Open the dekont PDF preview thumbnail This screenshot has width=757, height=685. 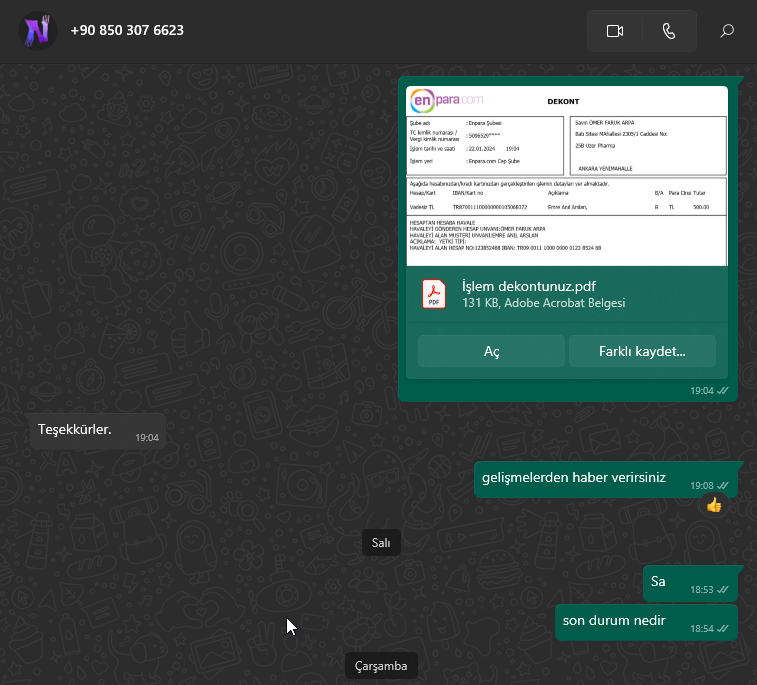pos(567,176)
